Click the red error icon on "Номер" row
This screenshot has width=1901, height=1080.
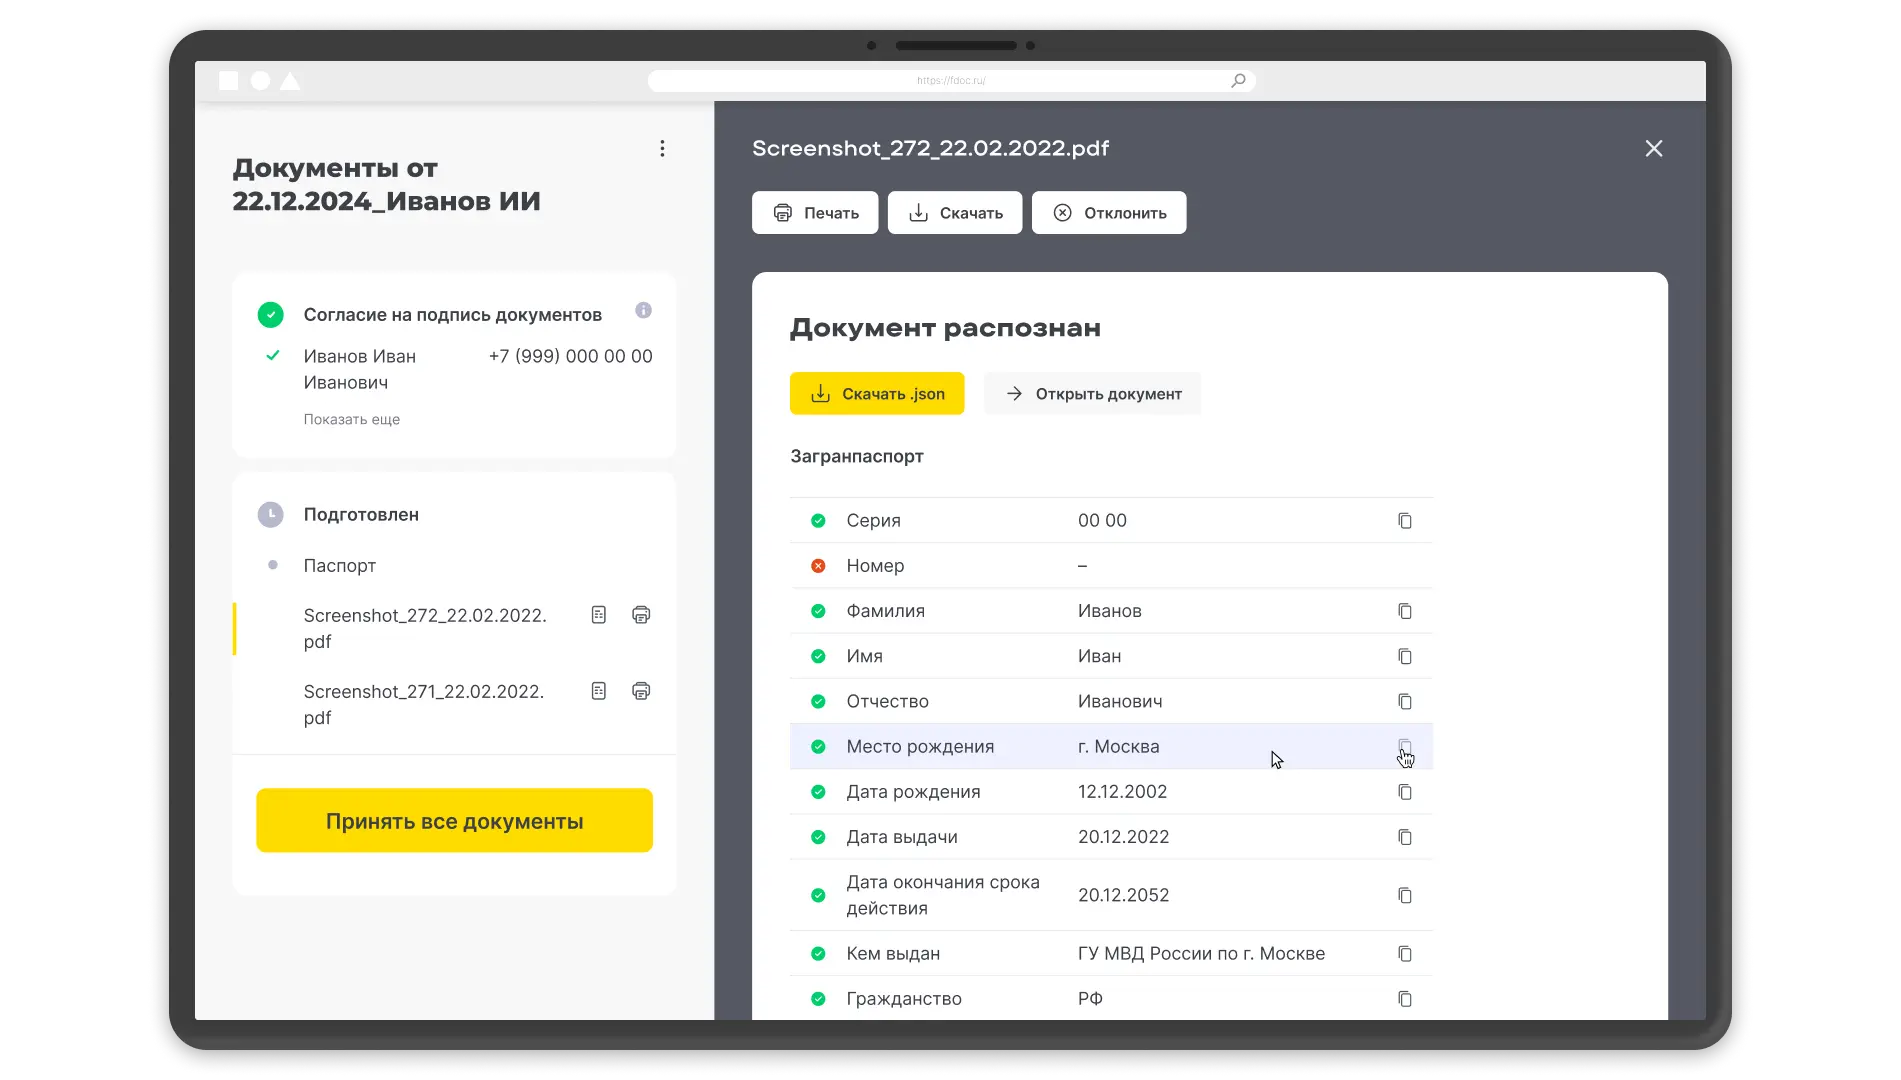click(x=818, y=565)
